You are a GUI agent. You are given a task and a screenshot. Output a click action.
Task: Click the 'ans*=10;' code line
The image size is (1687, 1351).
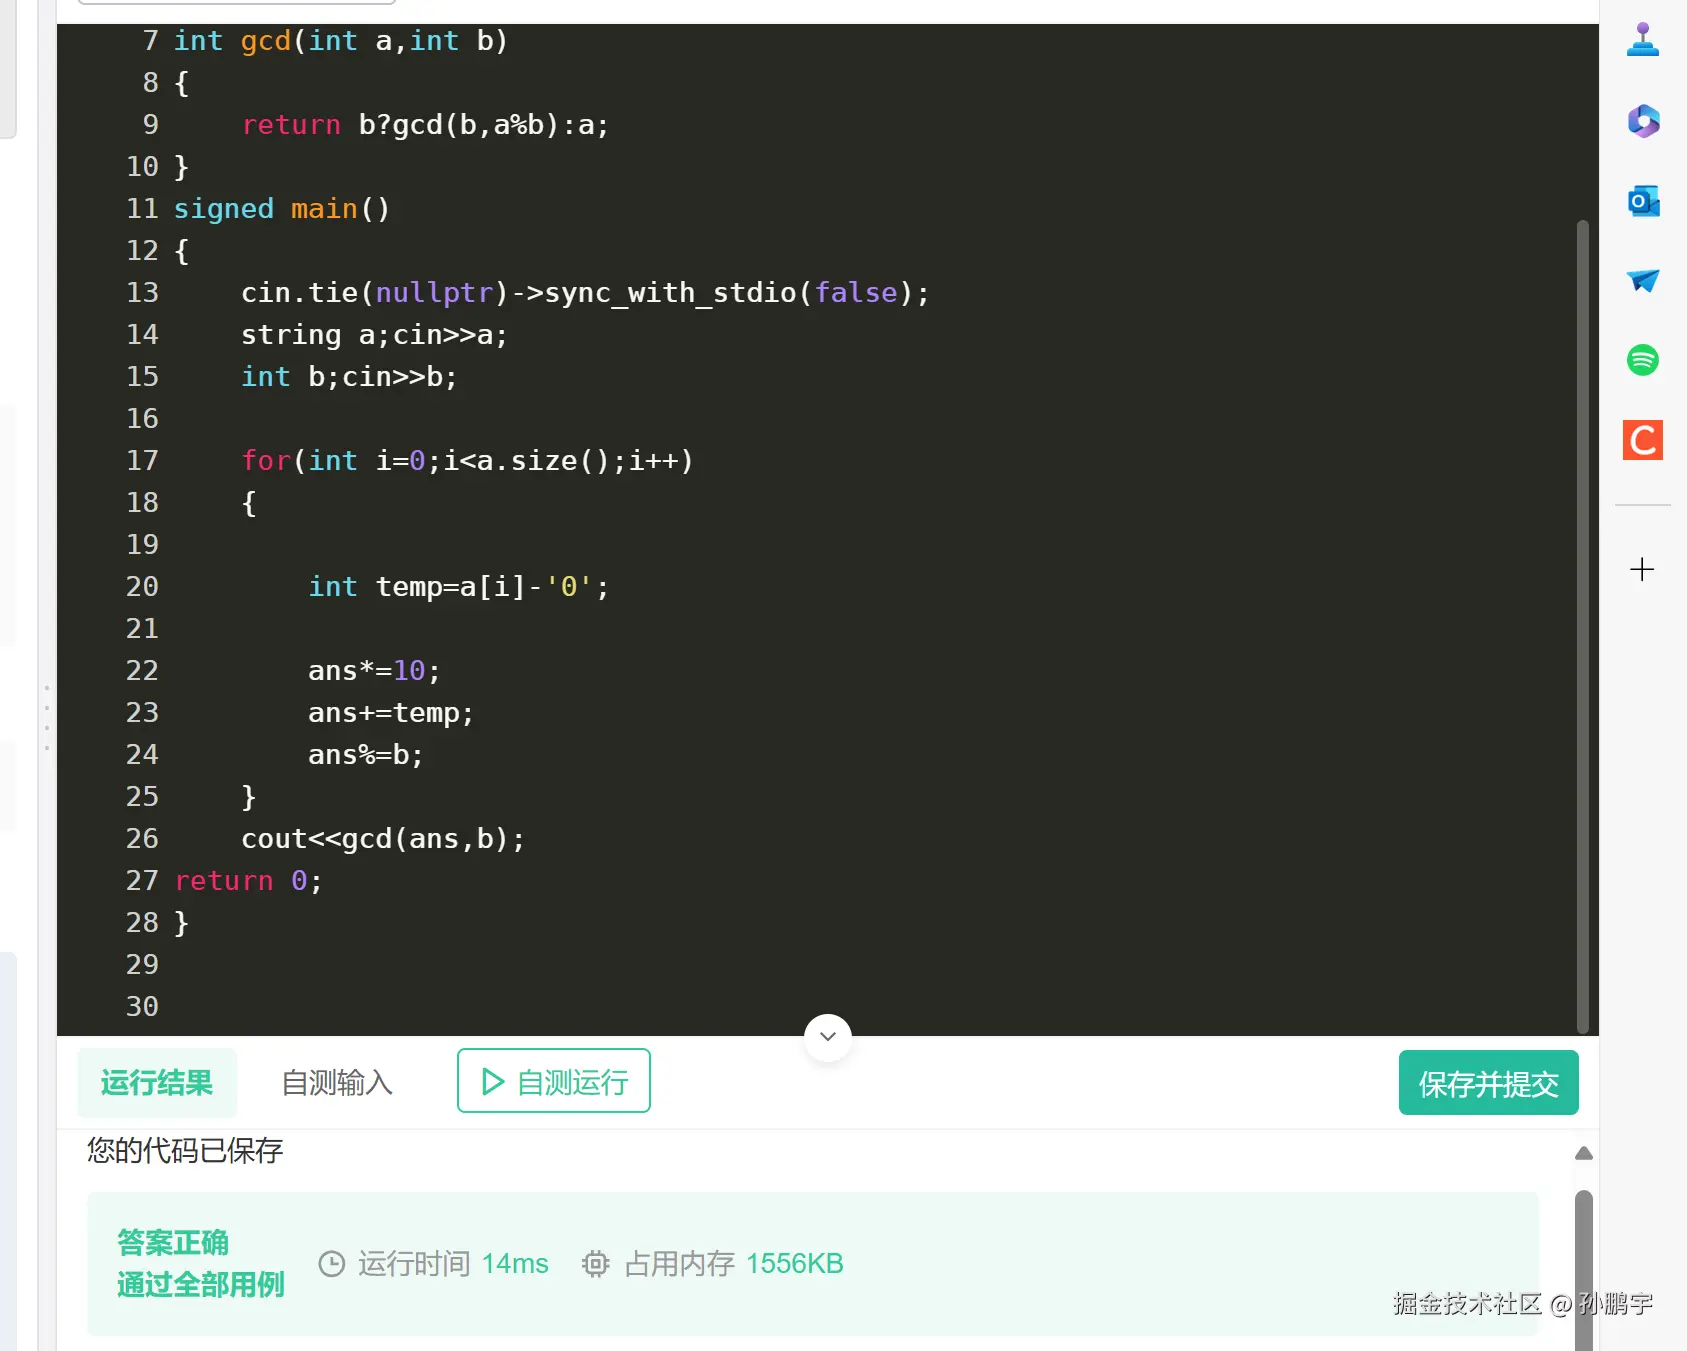[374, 671]
